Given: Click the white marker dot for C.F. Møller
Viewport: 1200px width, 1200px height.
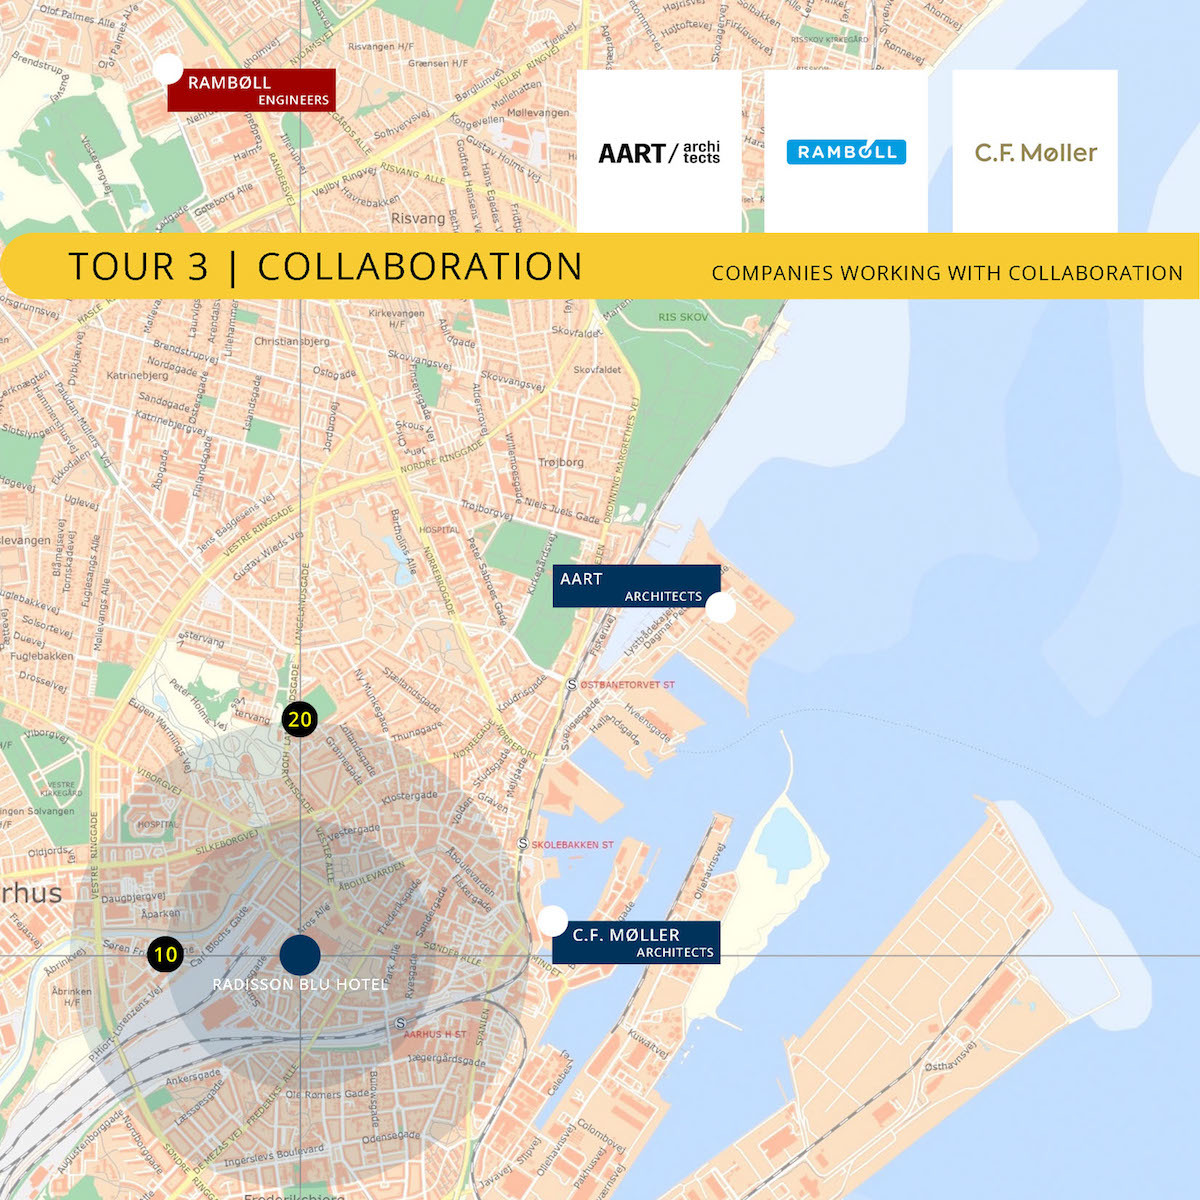Looking at the screenshot, I should [552, 920].
